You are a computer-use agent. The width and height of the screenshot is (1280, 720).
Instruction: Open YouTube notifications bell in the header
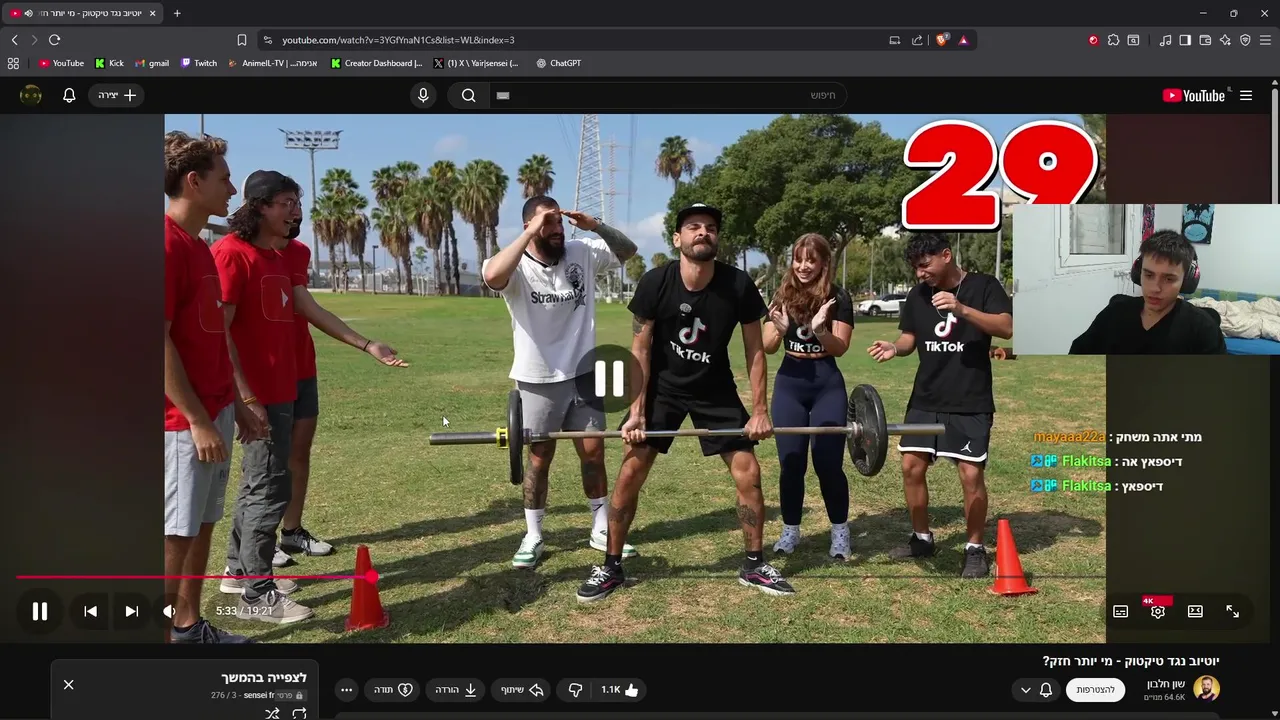point(69,95)
